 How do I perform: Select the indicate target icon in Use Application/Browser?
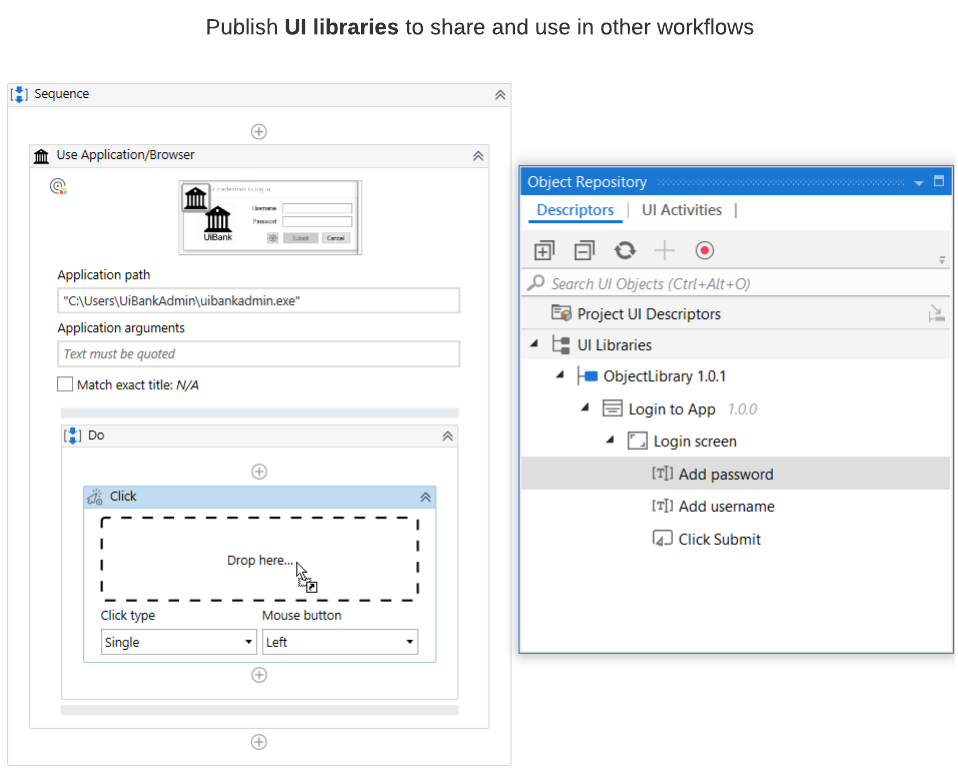pos(57,186)
